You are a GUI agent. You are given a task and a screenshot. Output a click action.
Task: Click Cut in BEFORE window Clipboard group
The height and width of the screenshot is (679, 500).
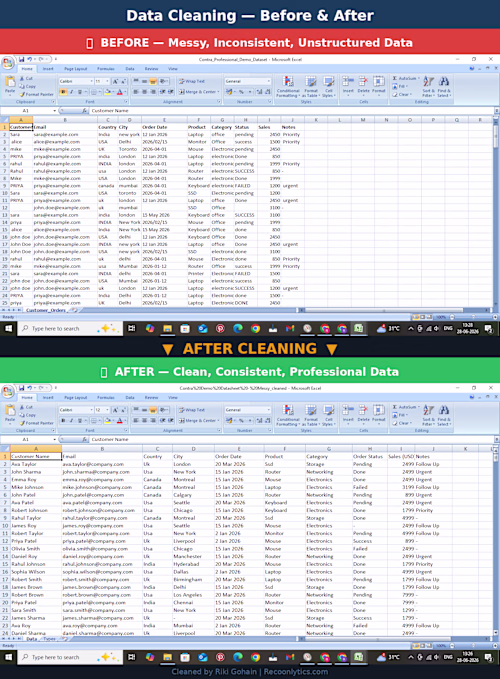click(x=26, y=78)
